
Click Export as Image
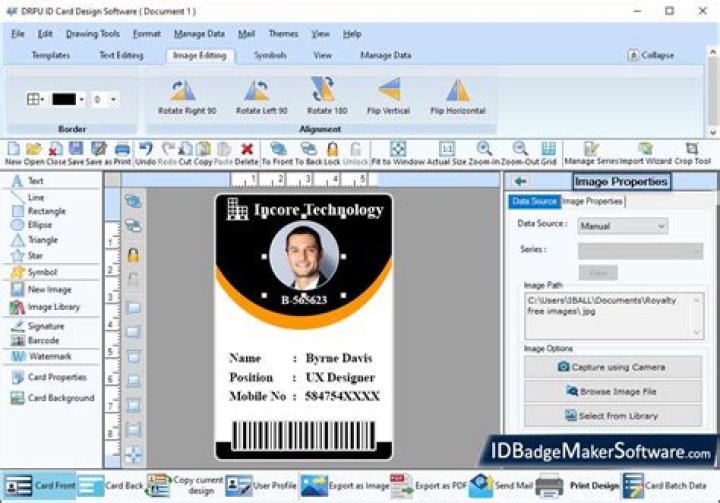click(344, 486)
